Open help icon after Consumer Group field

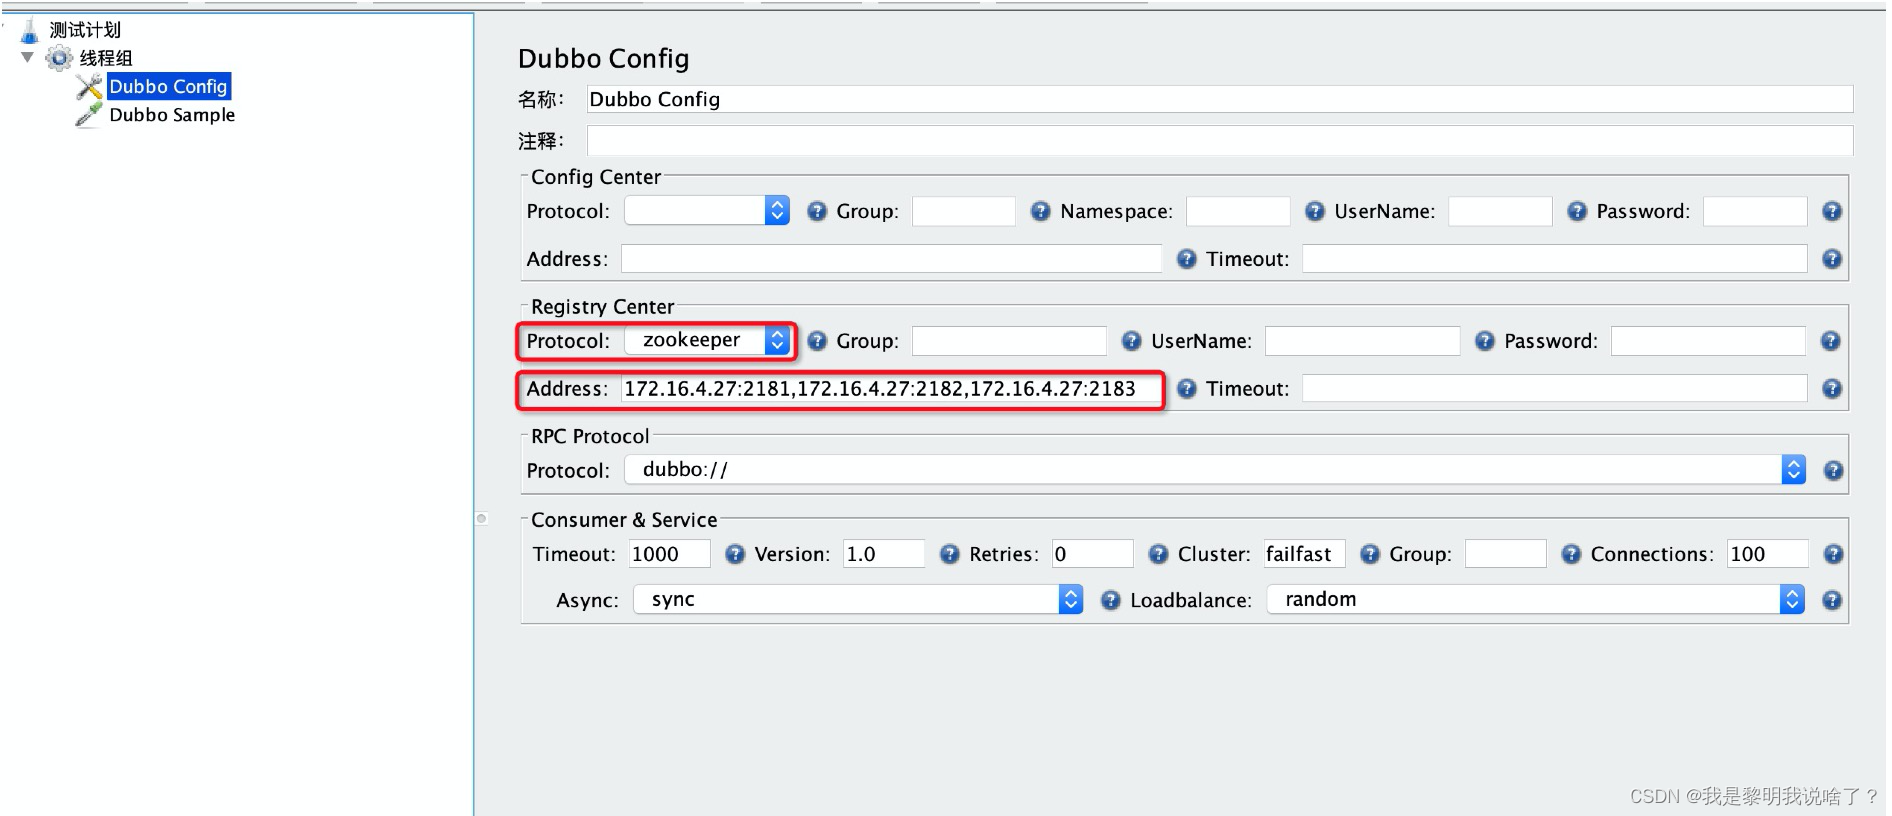[1572, 554]
